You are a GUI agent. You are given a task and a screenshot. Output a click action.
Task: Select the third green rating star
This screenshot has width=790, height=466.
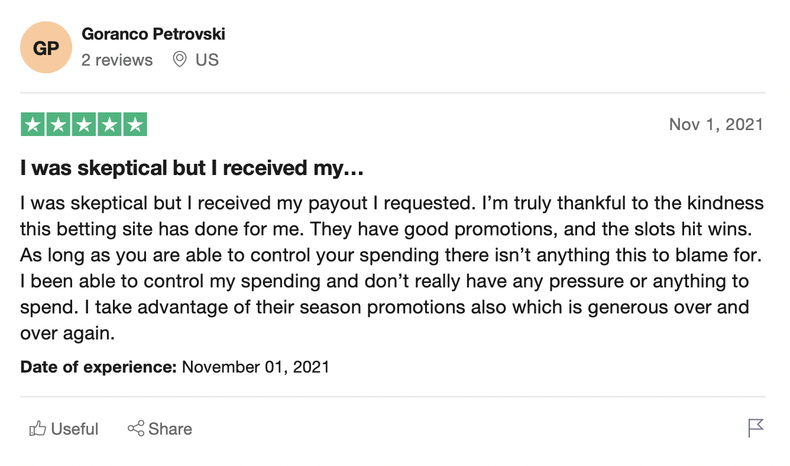pyautogui.click(x=84, y=125)
